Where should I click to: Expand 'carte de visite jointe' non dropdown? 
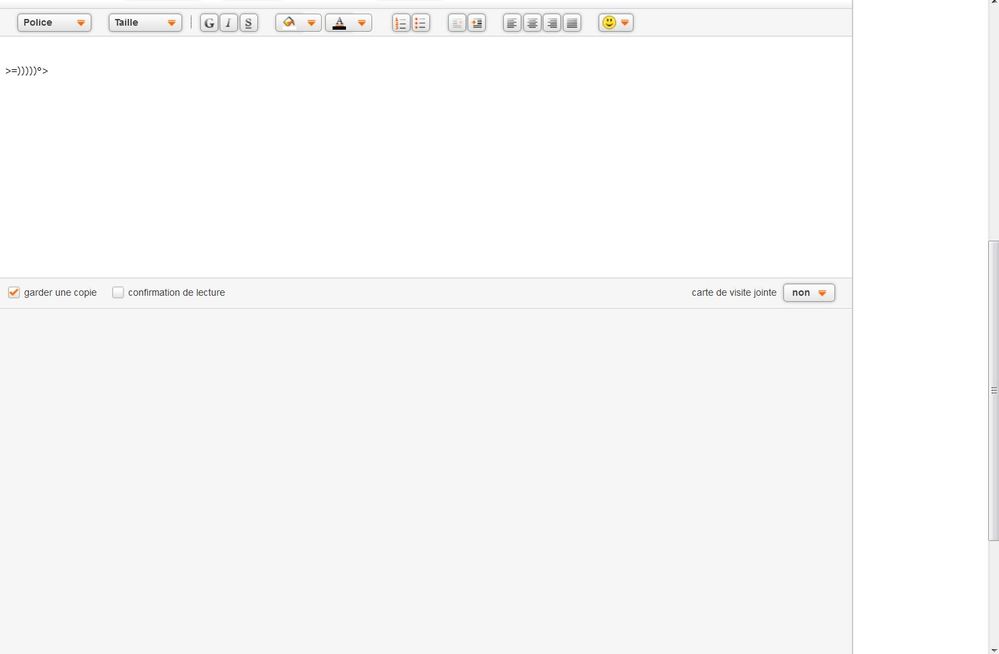click(809, 293)
